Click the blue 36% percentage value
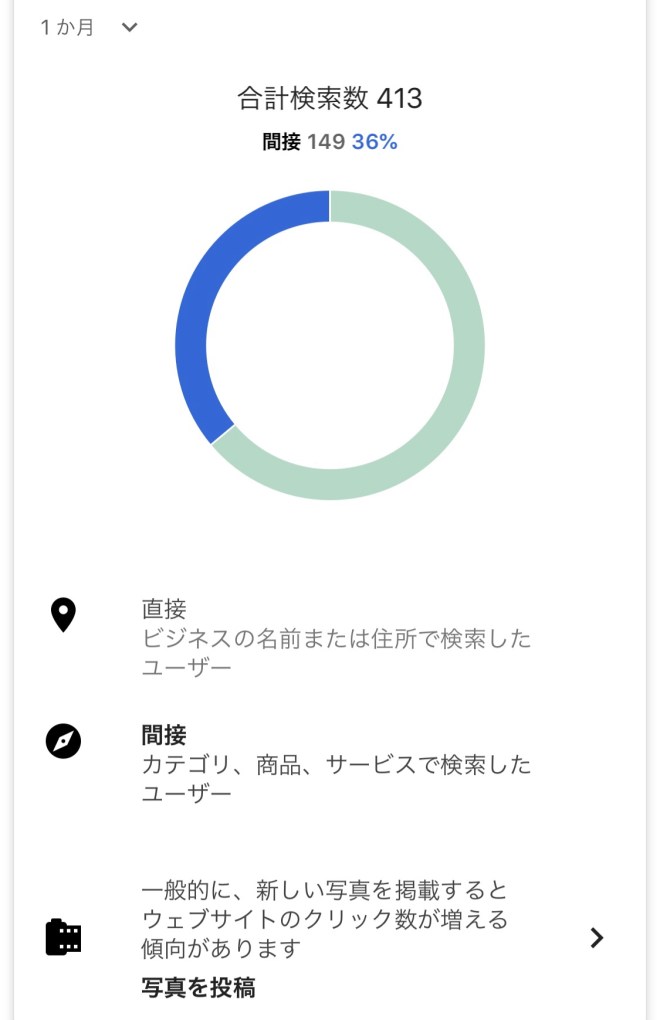 click(374, 142)
